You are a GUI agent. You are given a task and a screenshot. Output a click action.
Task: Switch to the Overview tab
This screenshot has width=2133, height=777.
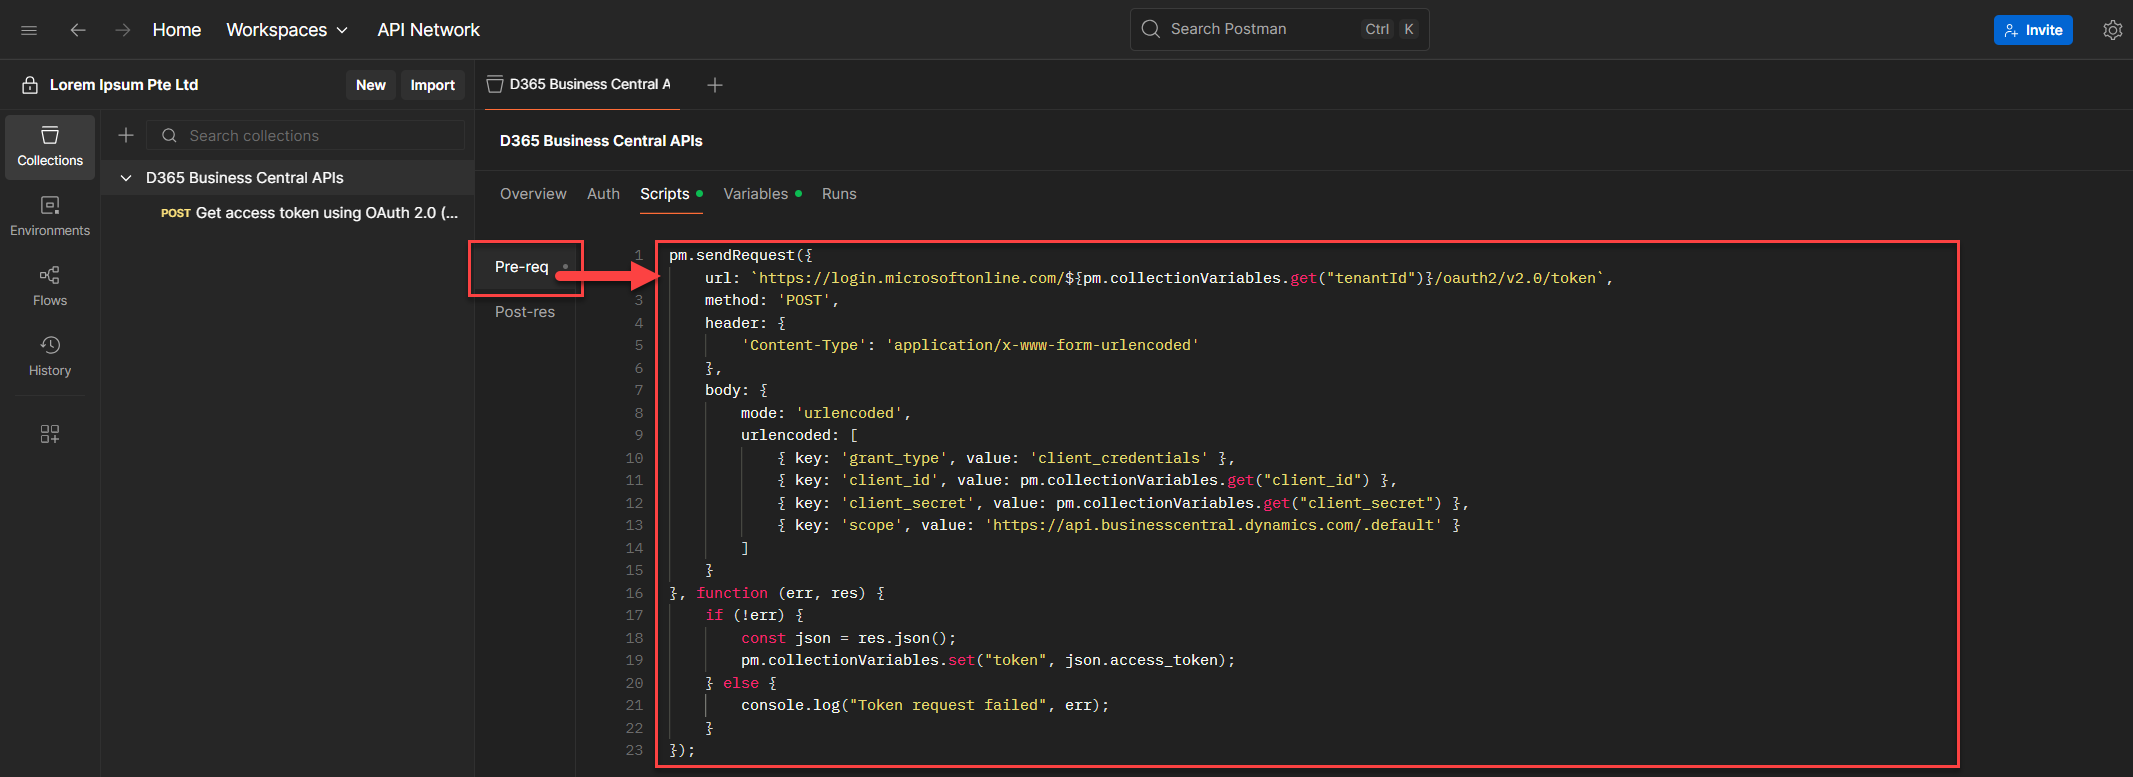pos(533,194)
